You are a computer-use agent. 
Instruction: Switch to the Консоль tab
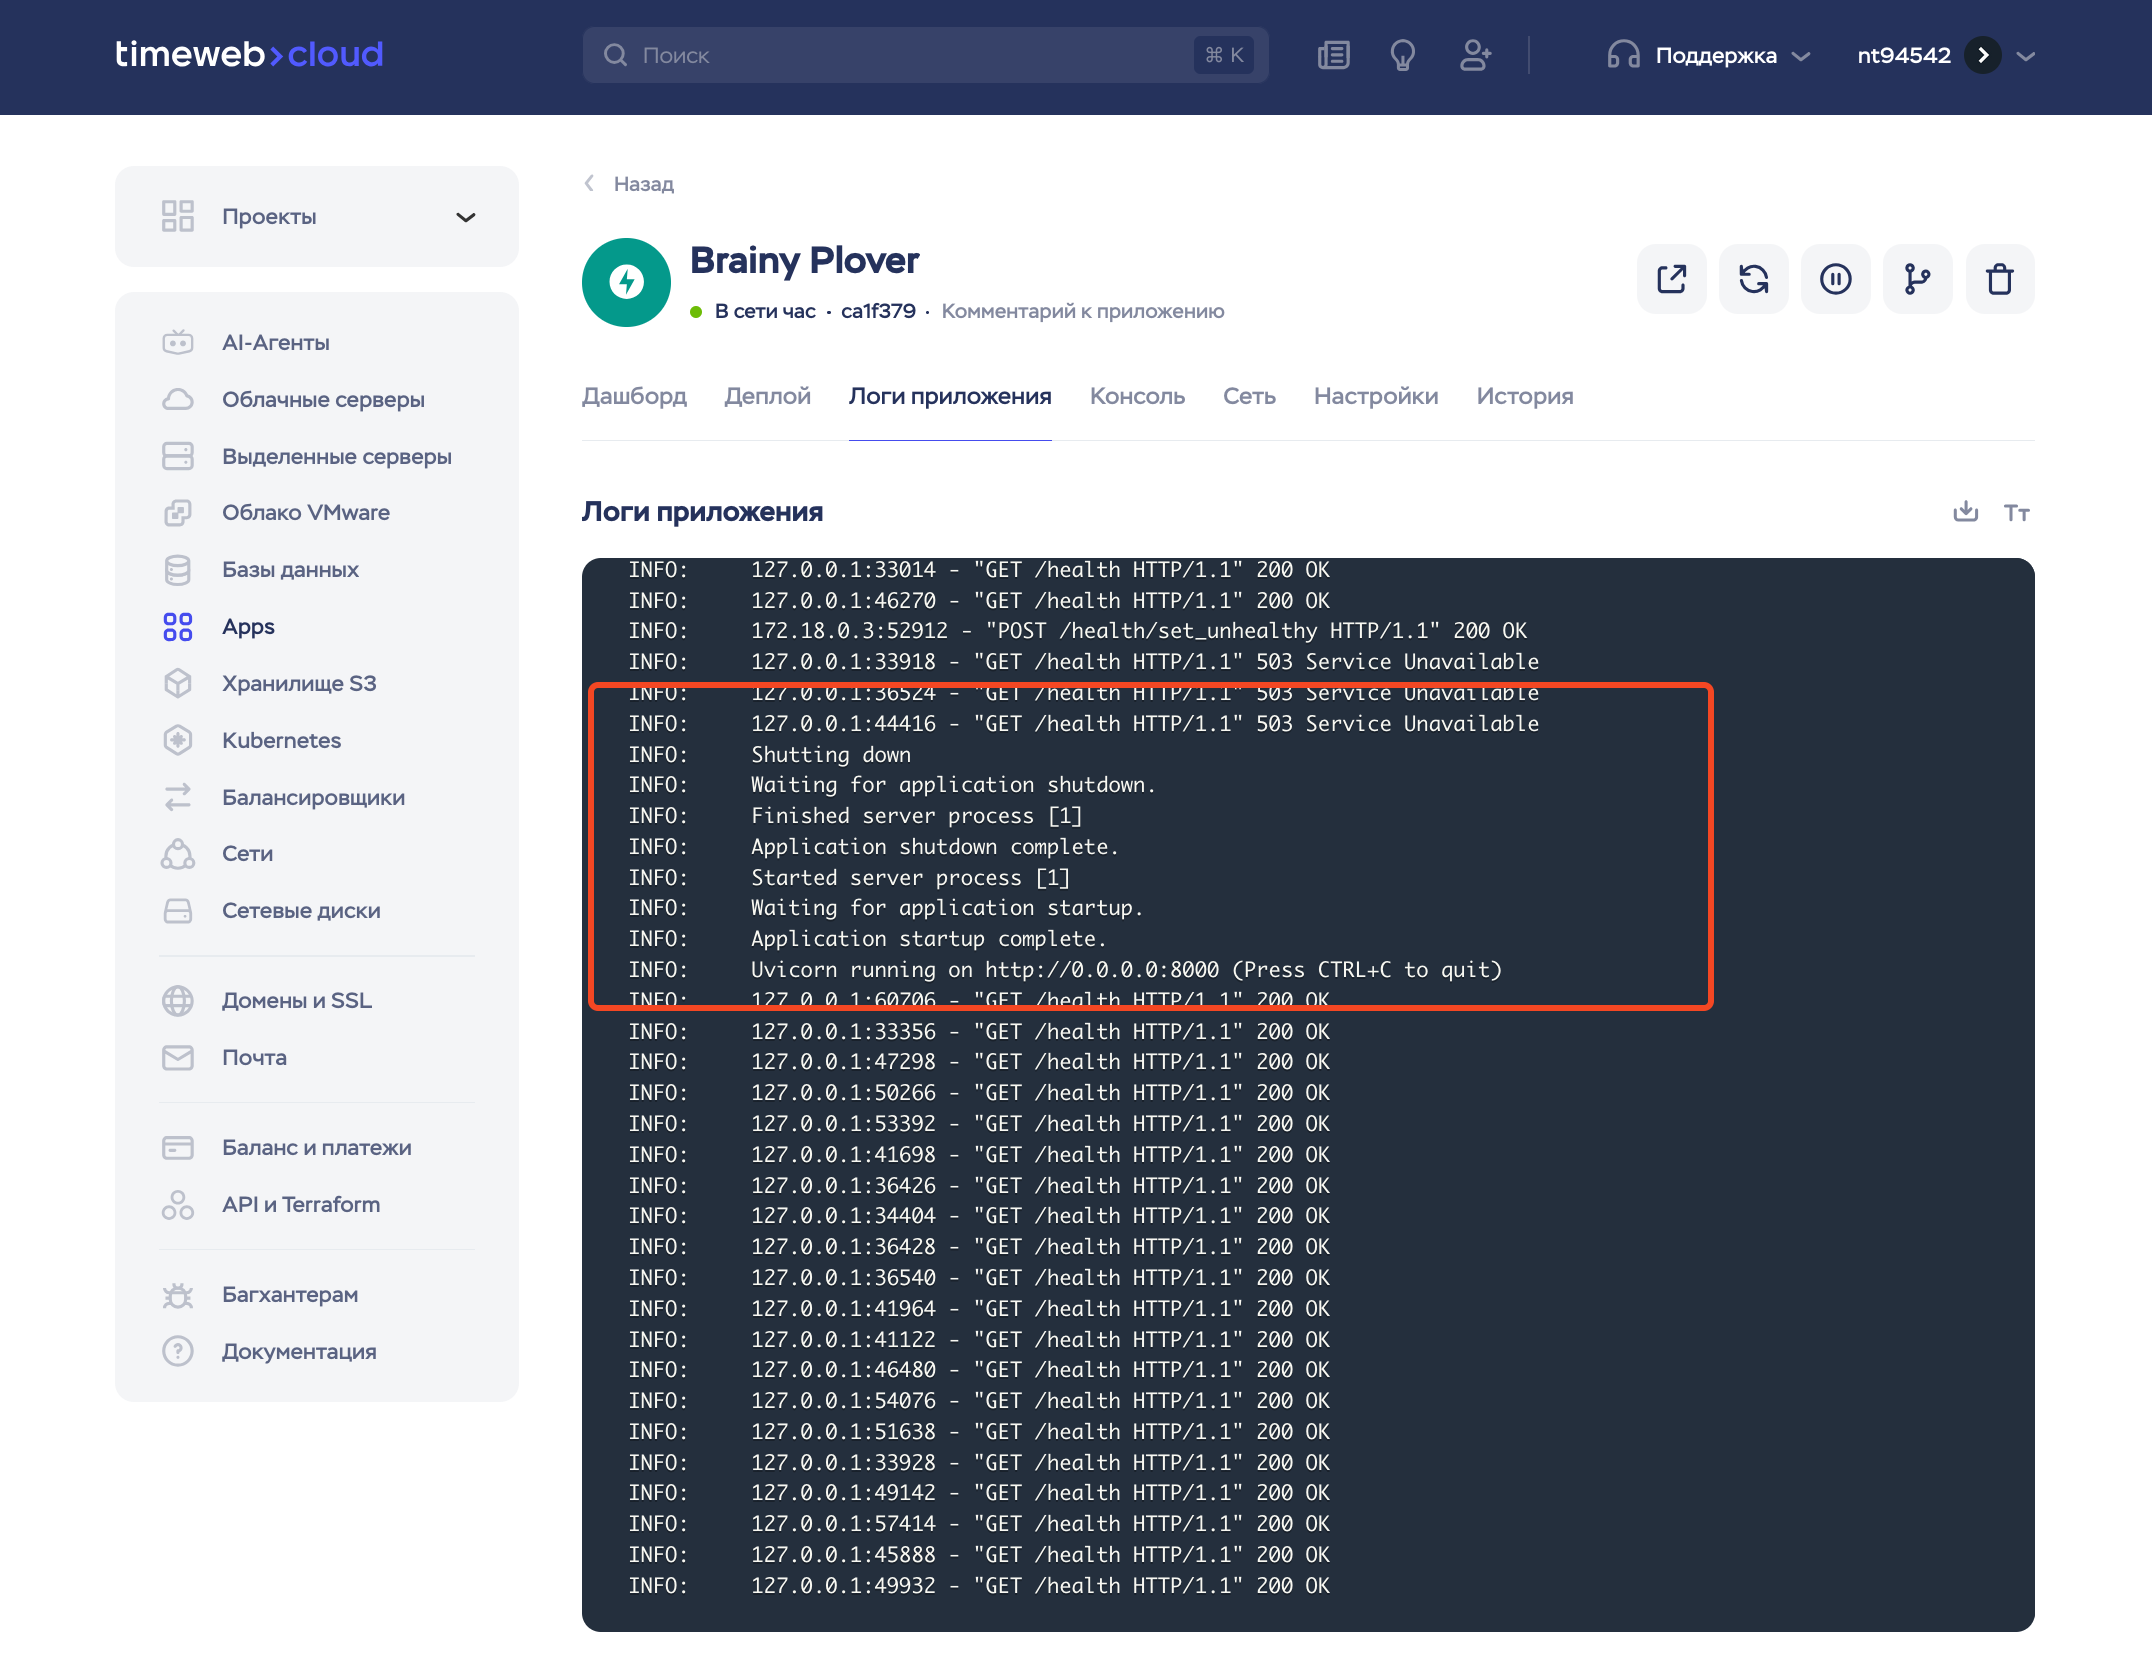1137,396
